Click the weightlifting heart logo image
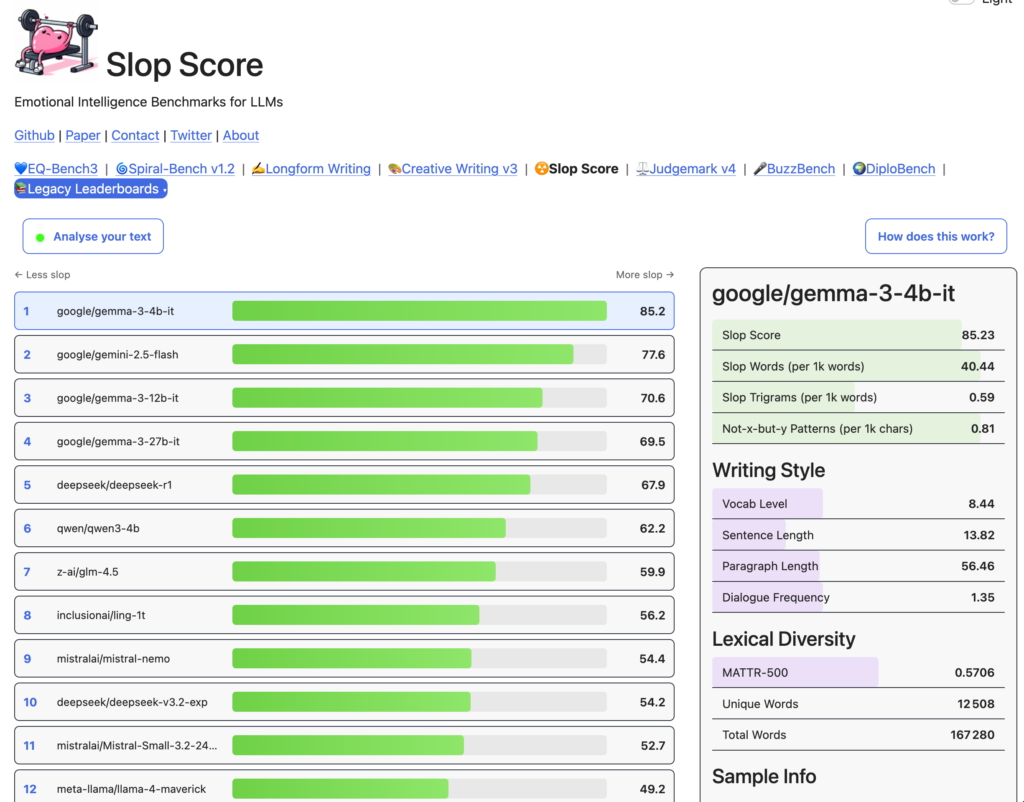This screenshot has width=1024, height=802. coord(56,43)
